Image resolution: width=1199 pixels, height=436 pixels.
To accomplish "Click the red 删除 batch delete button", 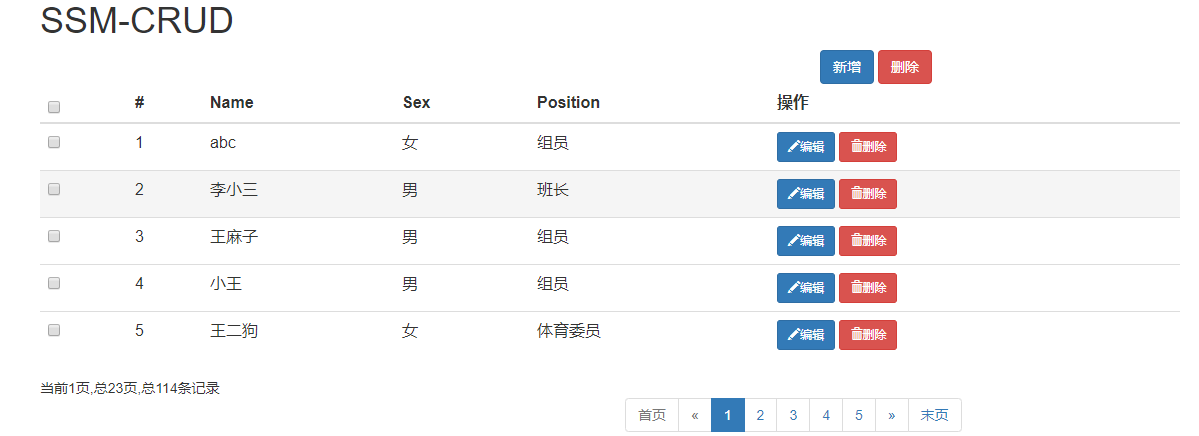I will pos(905,67).
